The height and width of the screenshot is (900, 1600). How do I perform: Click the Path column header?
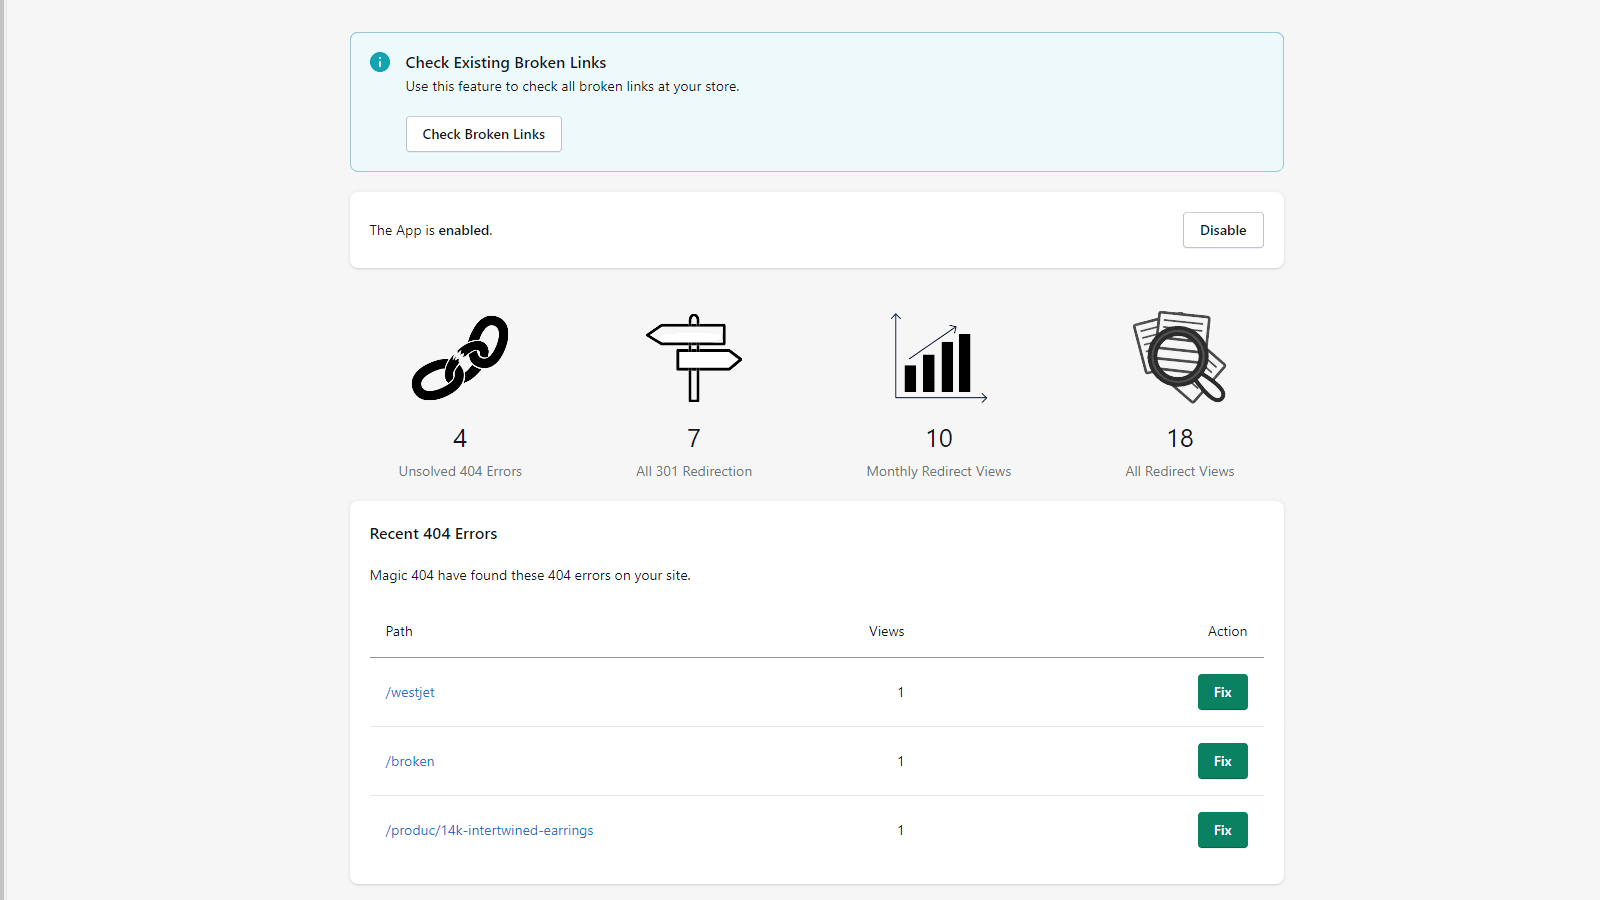[x=399, y=631]
